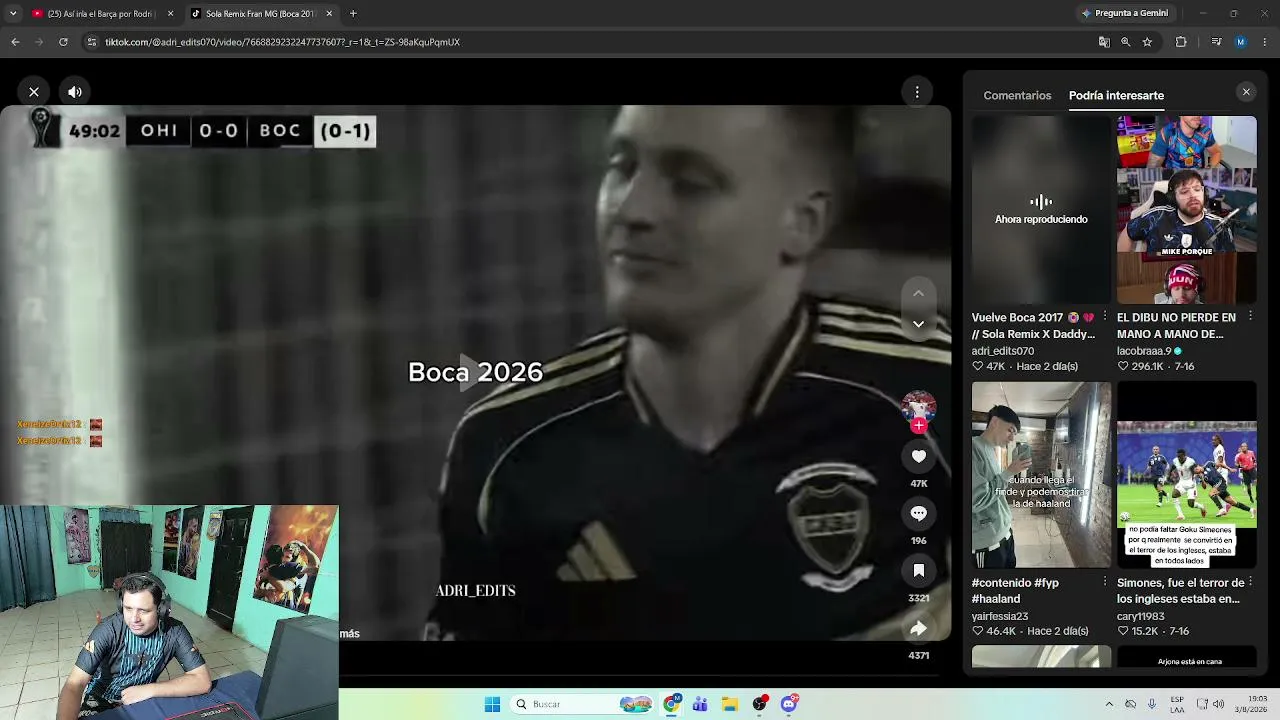Reload the TikTok page

tap(63, 42)
